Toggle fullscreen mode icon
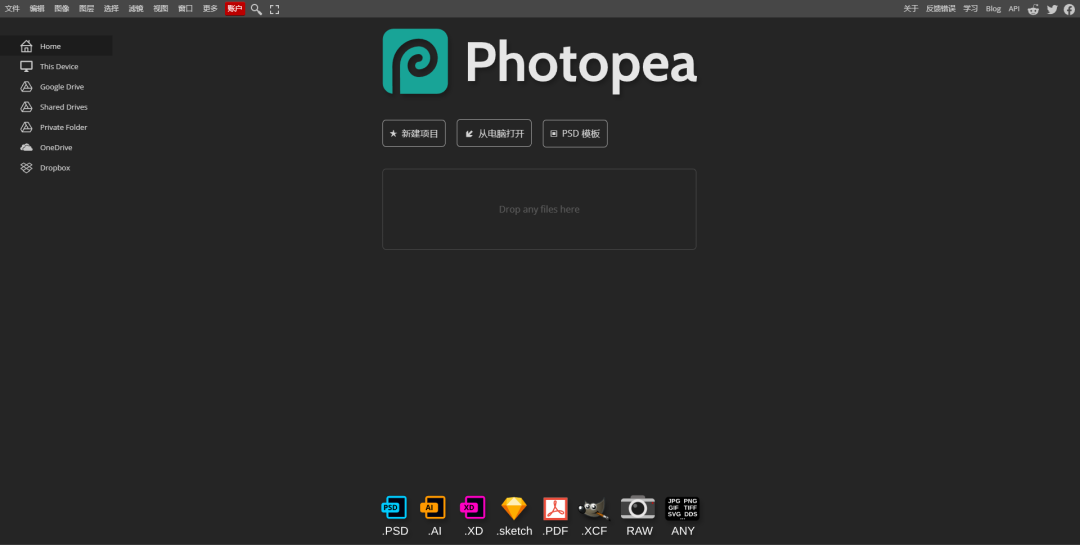Screen dimensions: 1080x545 (275, 9)
